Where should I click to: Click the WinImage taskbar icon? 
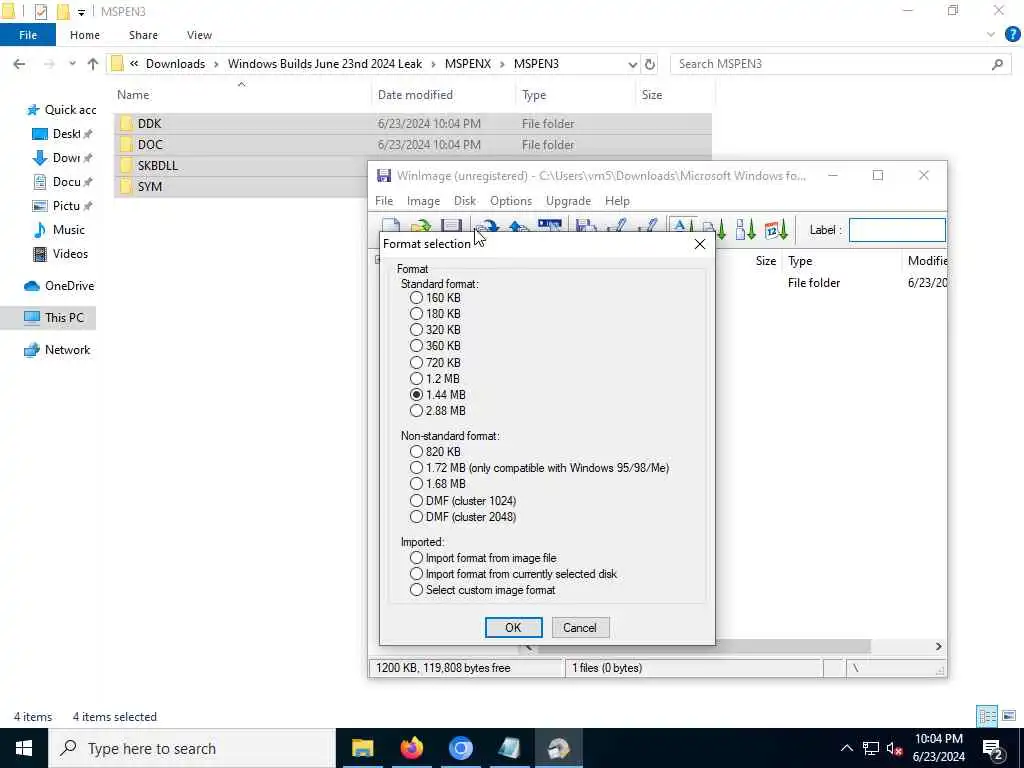click(558, 748)
